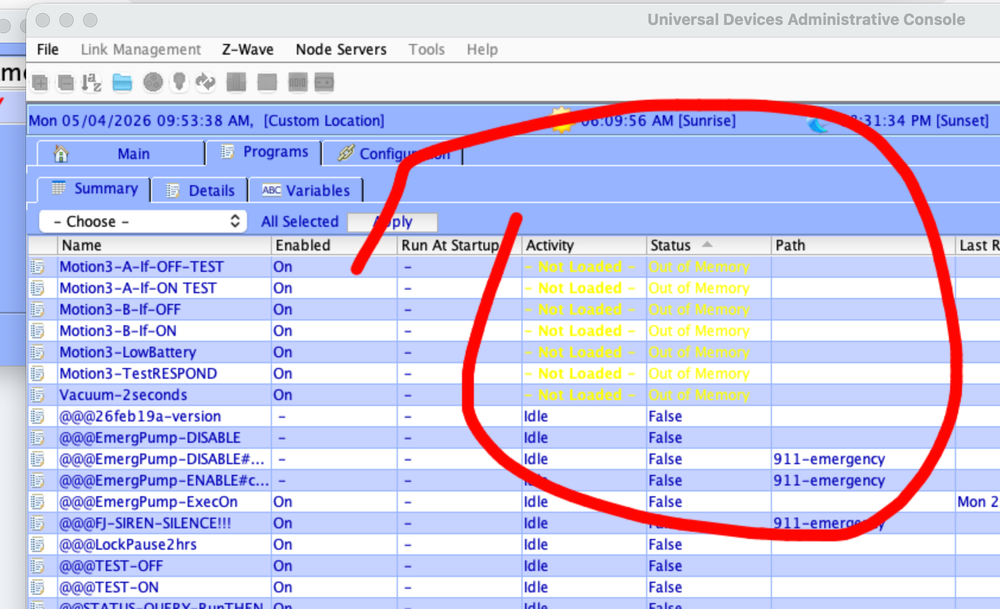1000x609 pixels.
Task: Click the column grid toolbar icon
Action: (x=236, y=82)
